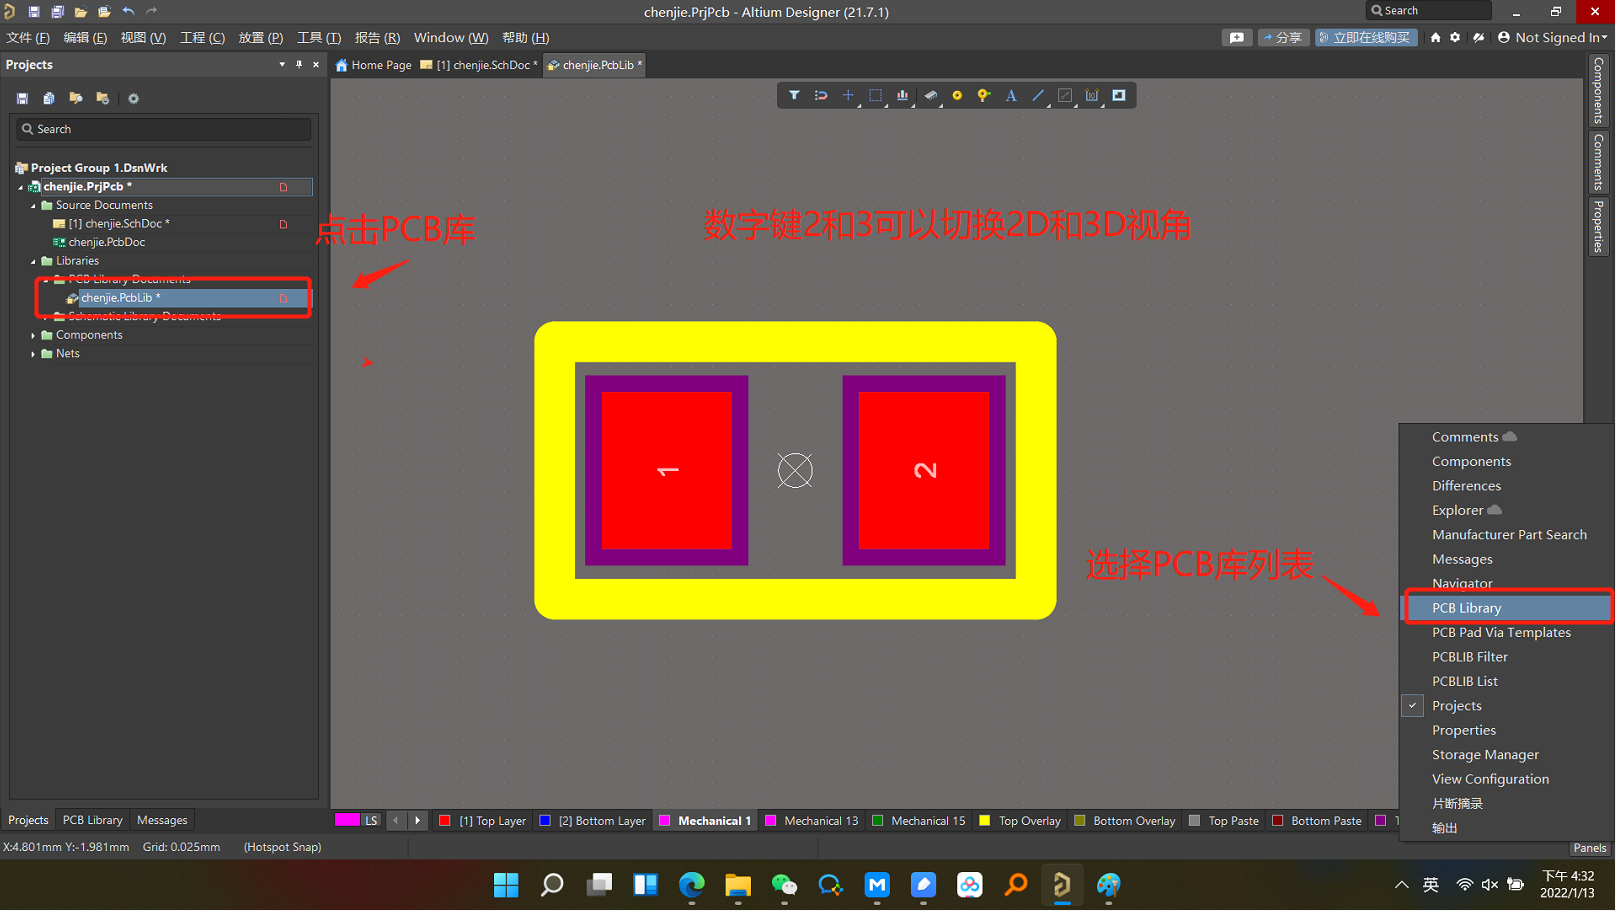Image resolution: width=1616 pixels, height=911 pixels.
Task: Undo the last action
Action: pyautogui.click(x=128, y=11)
